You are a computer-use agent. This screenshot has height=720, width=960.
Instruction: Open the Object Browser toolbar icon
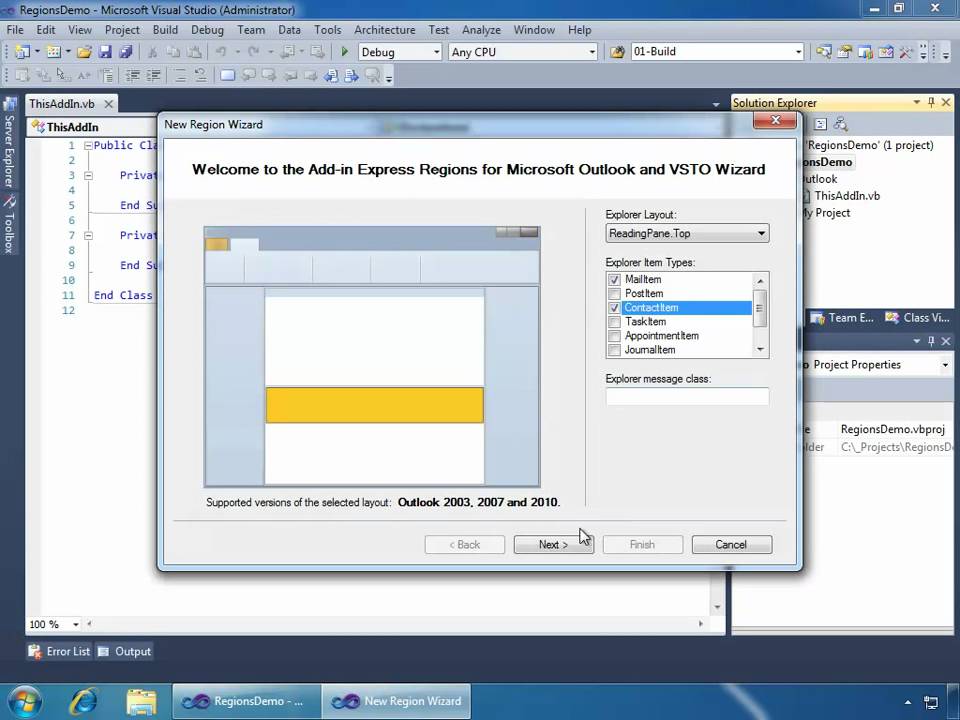[865, 52]
